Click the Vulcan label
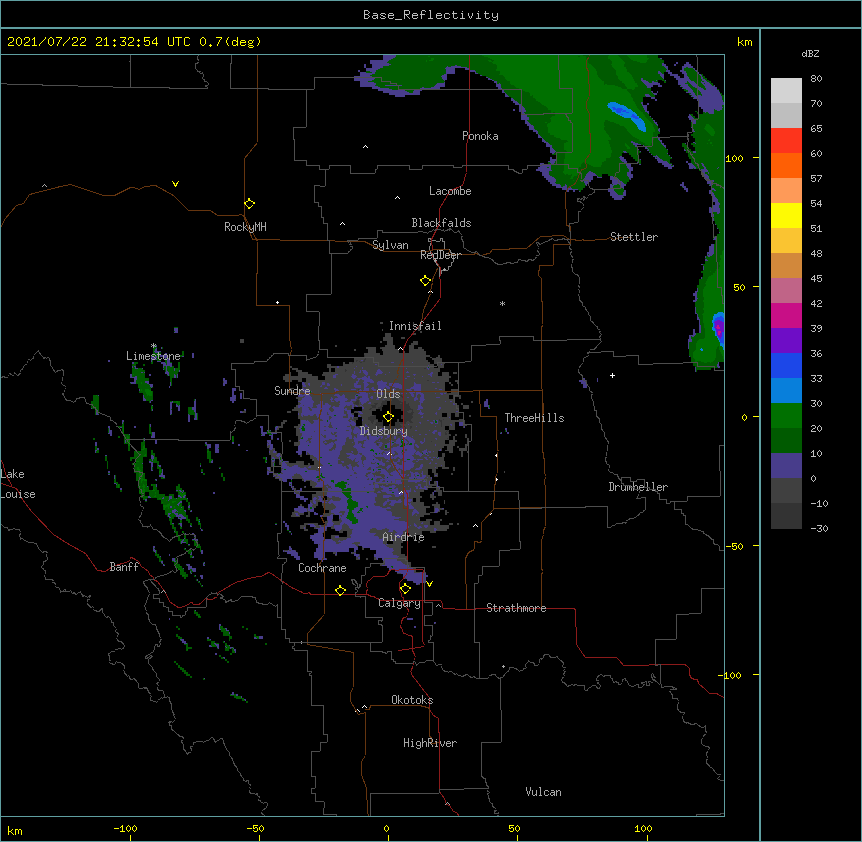862x842 pixels. (543, 792)
